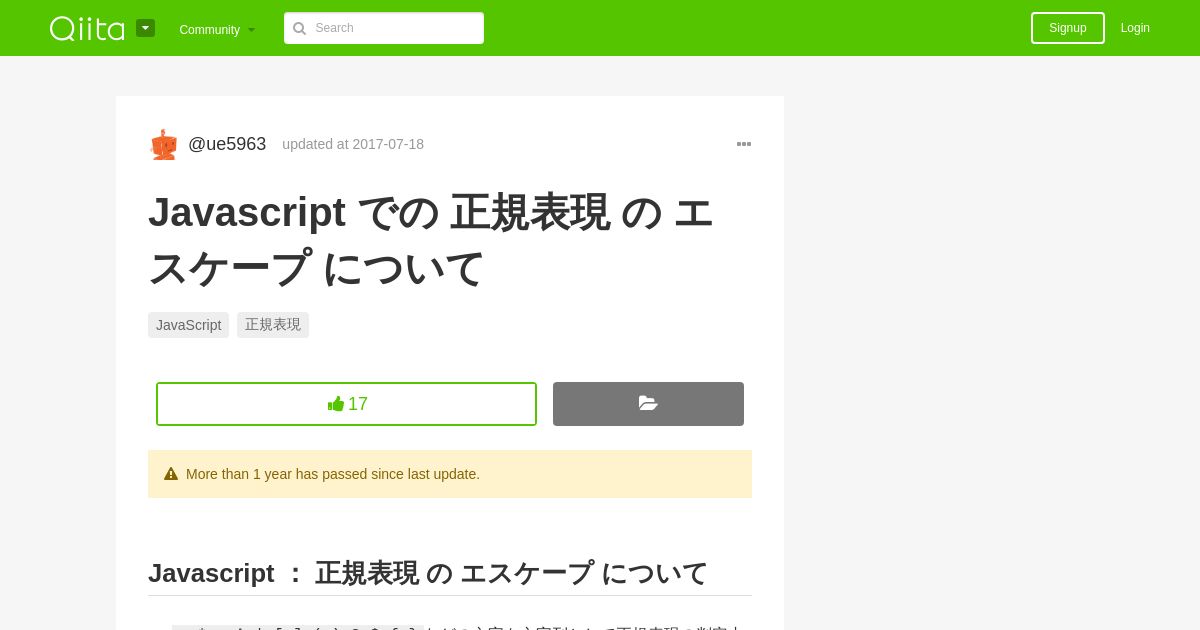Viewport: 1200px width, 630px height.
Task: Click the warning triangle icon in notice
Action: [171, 474]
